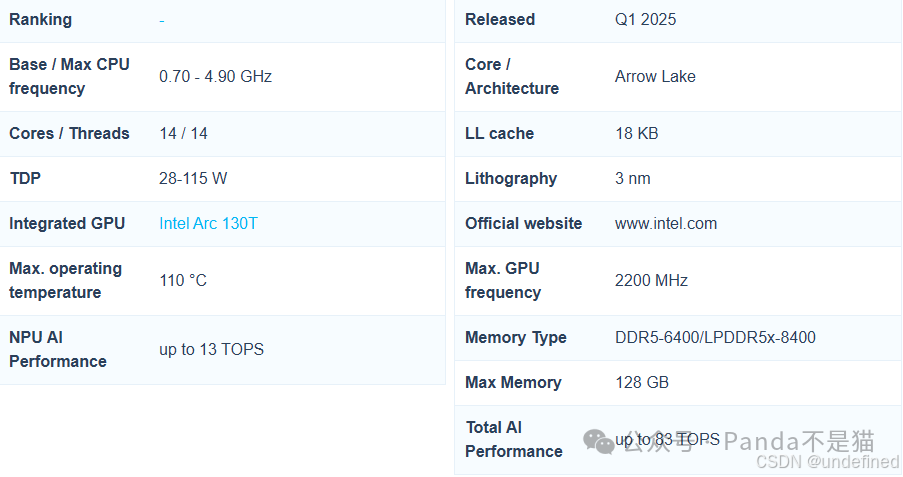
Task: Click the 'Memory Type' label
Action: tap(516, 338)
